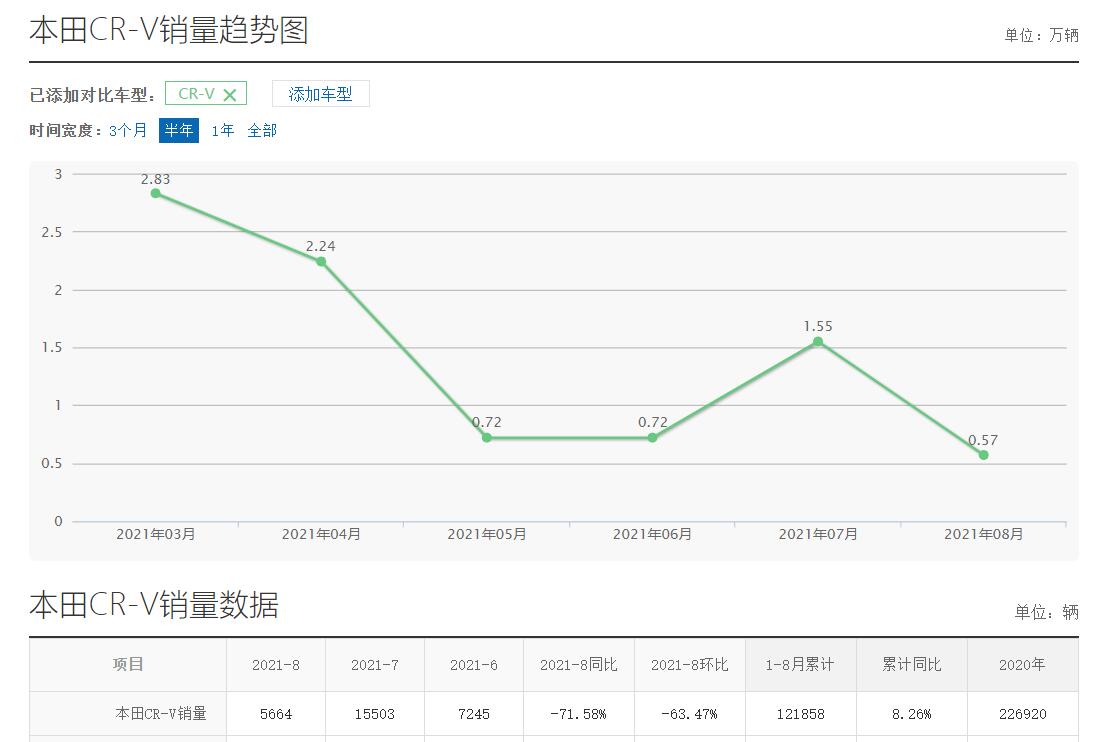Viewport: 1094px width, 742px height.
Task: Click the 2020年 column header
Action: click(1022, 665)
